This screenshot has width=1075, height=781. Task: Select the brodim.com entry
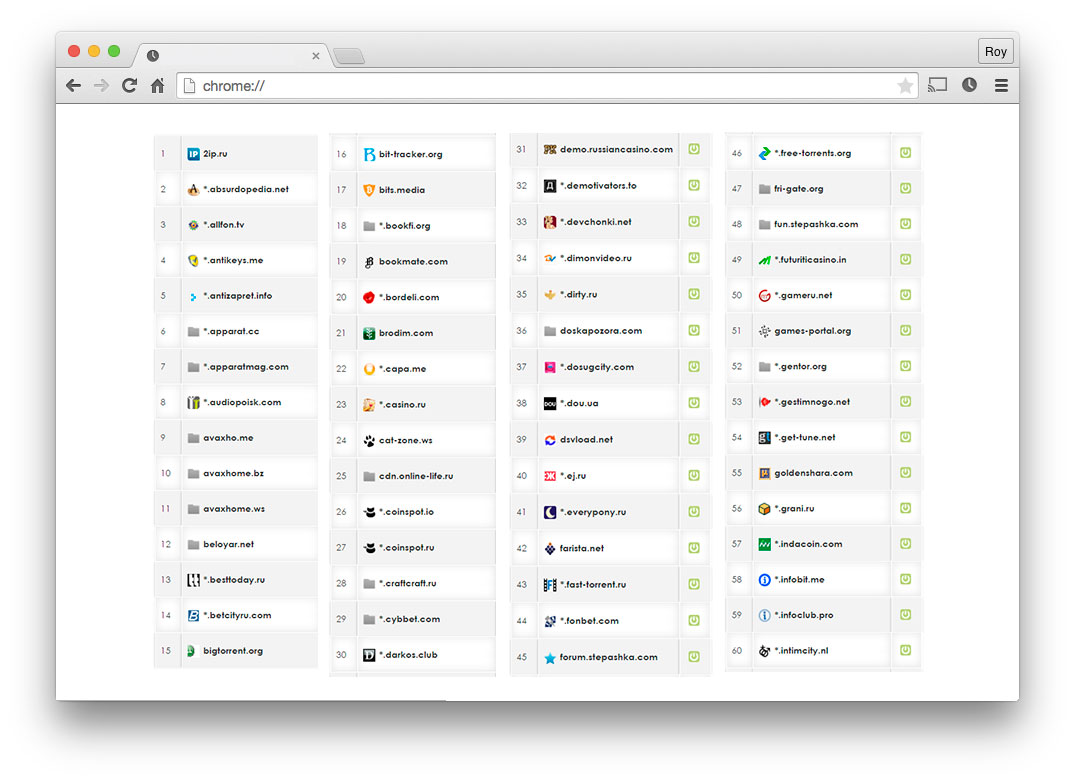point(412,333)
